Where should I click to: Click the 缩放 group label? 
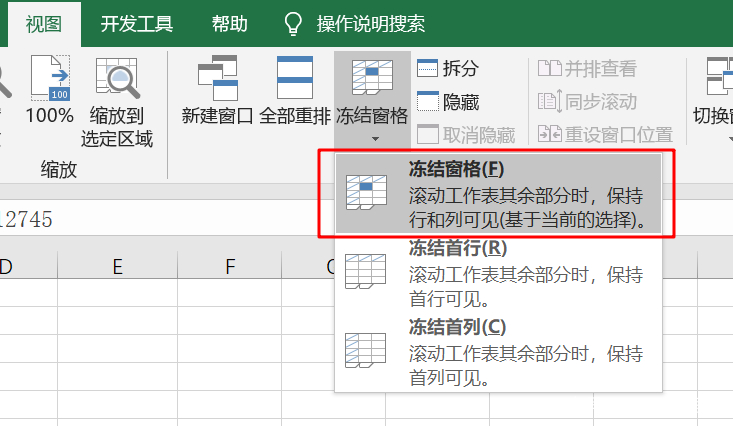[58, 169]
